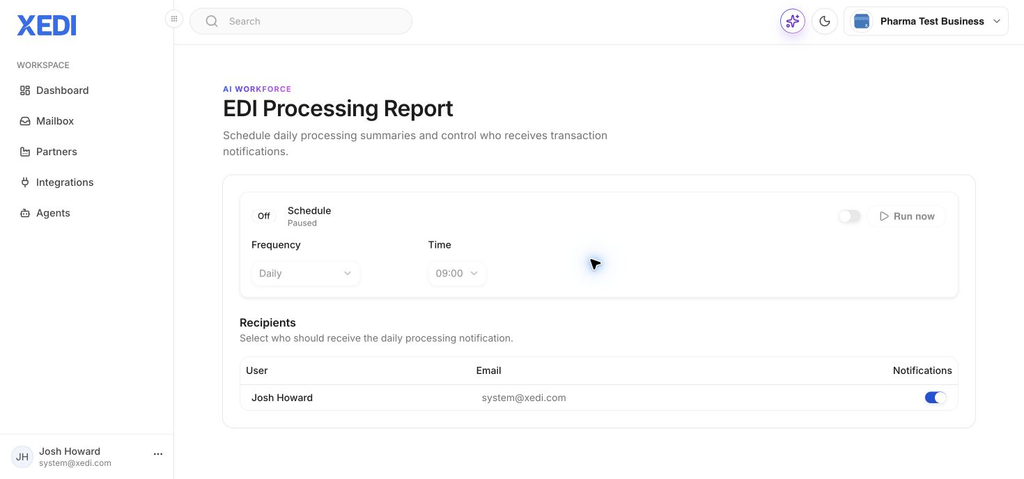The width and height of the screenshot is (1024, 479).
Task: Click the XEDI logo
Action: [x=46, y=25]
